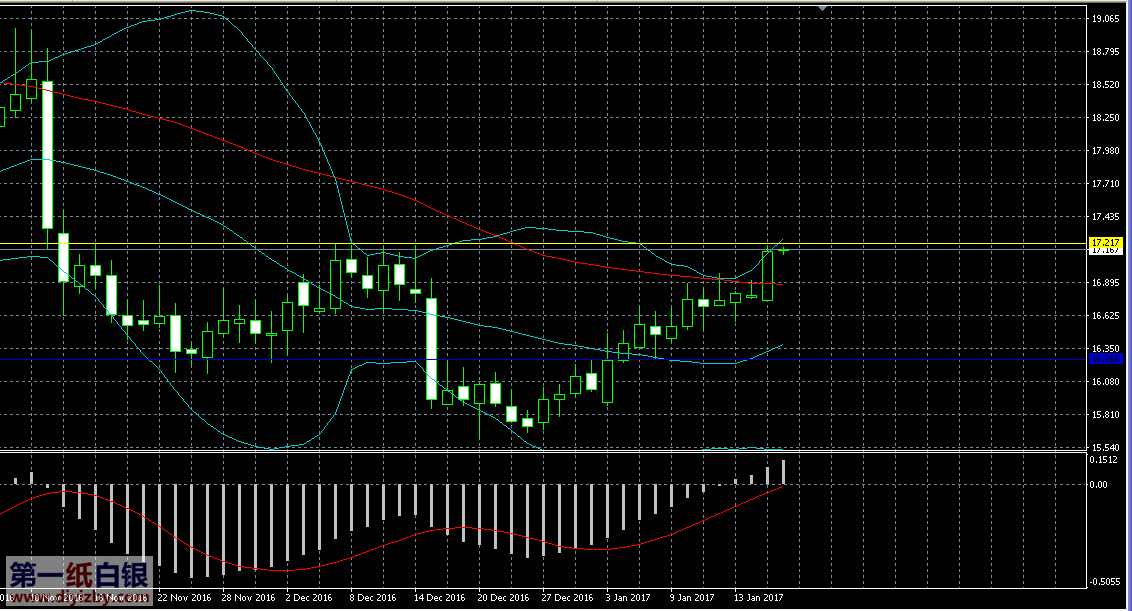Click the 8 Dec 2016 date label

coord(373,598)
